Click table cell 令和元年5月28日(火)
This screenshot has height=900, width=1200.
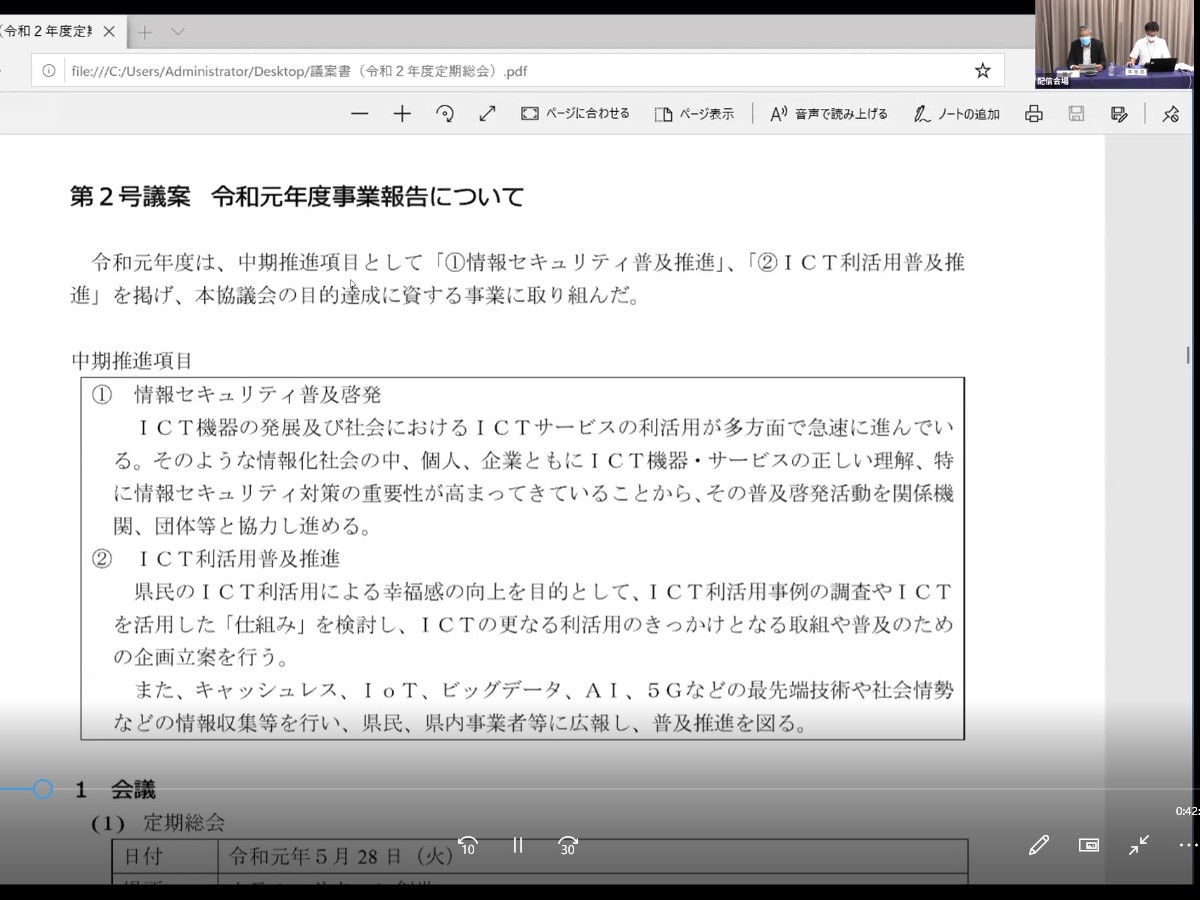(341, 857)
